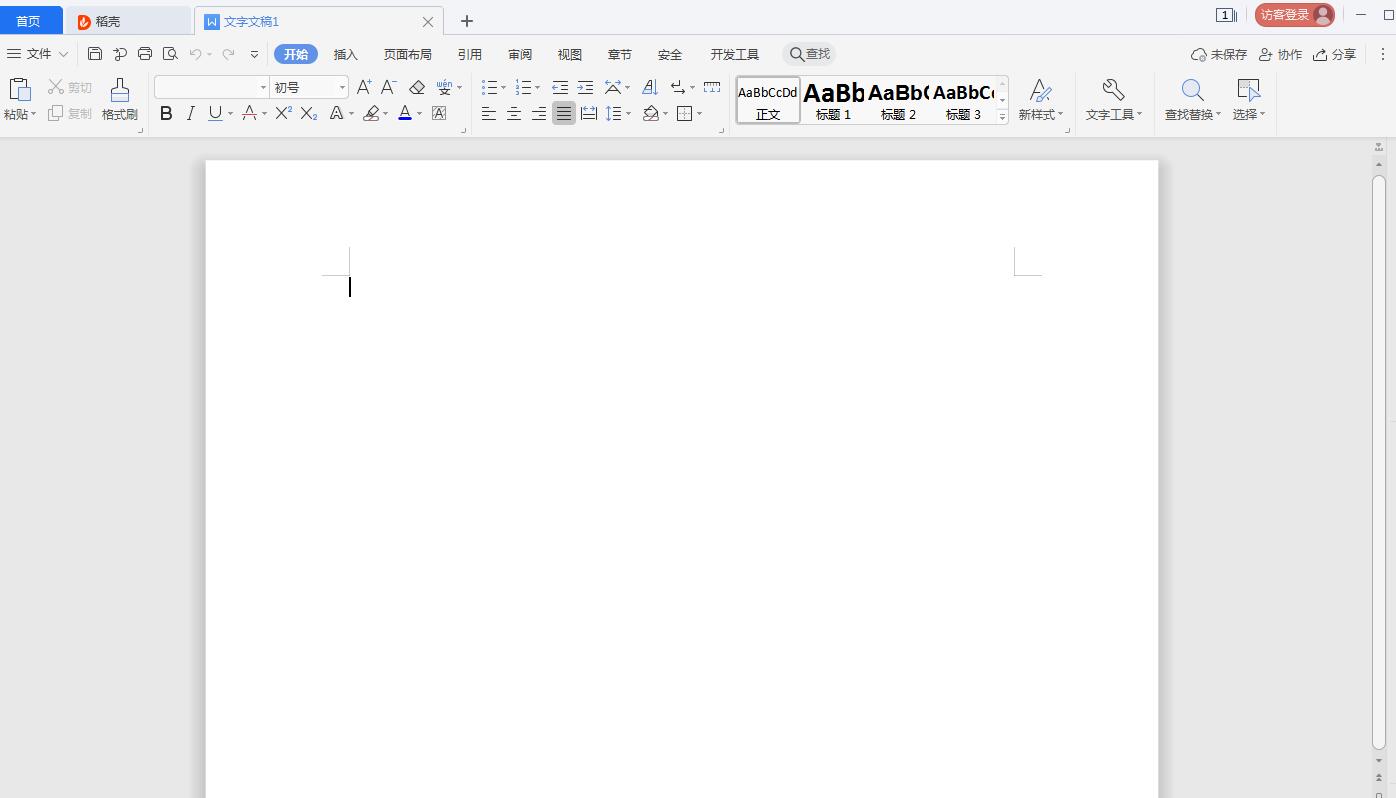
Task: Open the 插入 (Insert) ribbon tab
Action: point(345,55)
